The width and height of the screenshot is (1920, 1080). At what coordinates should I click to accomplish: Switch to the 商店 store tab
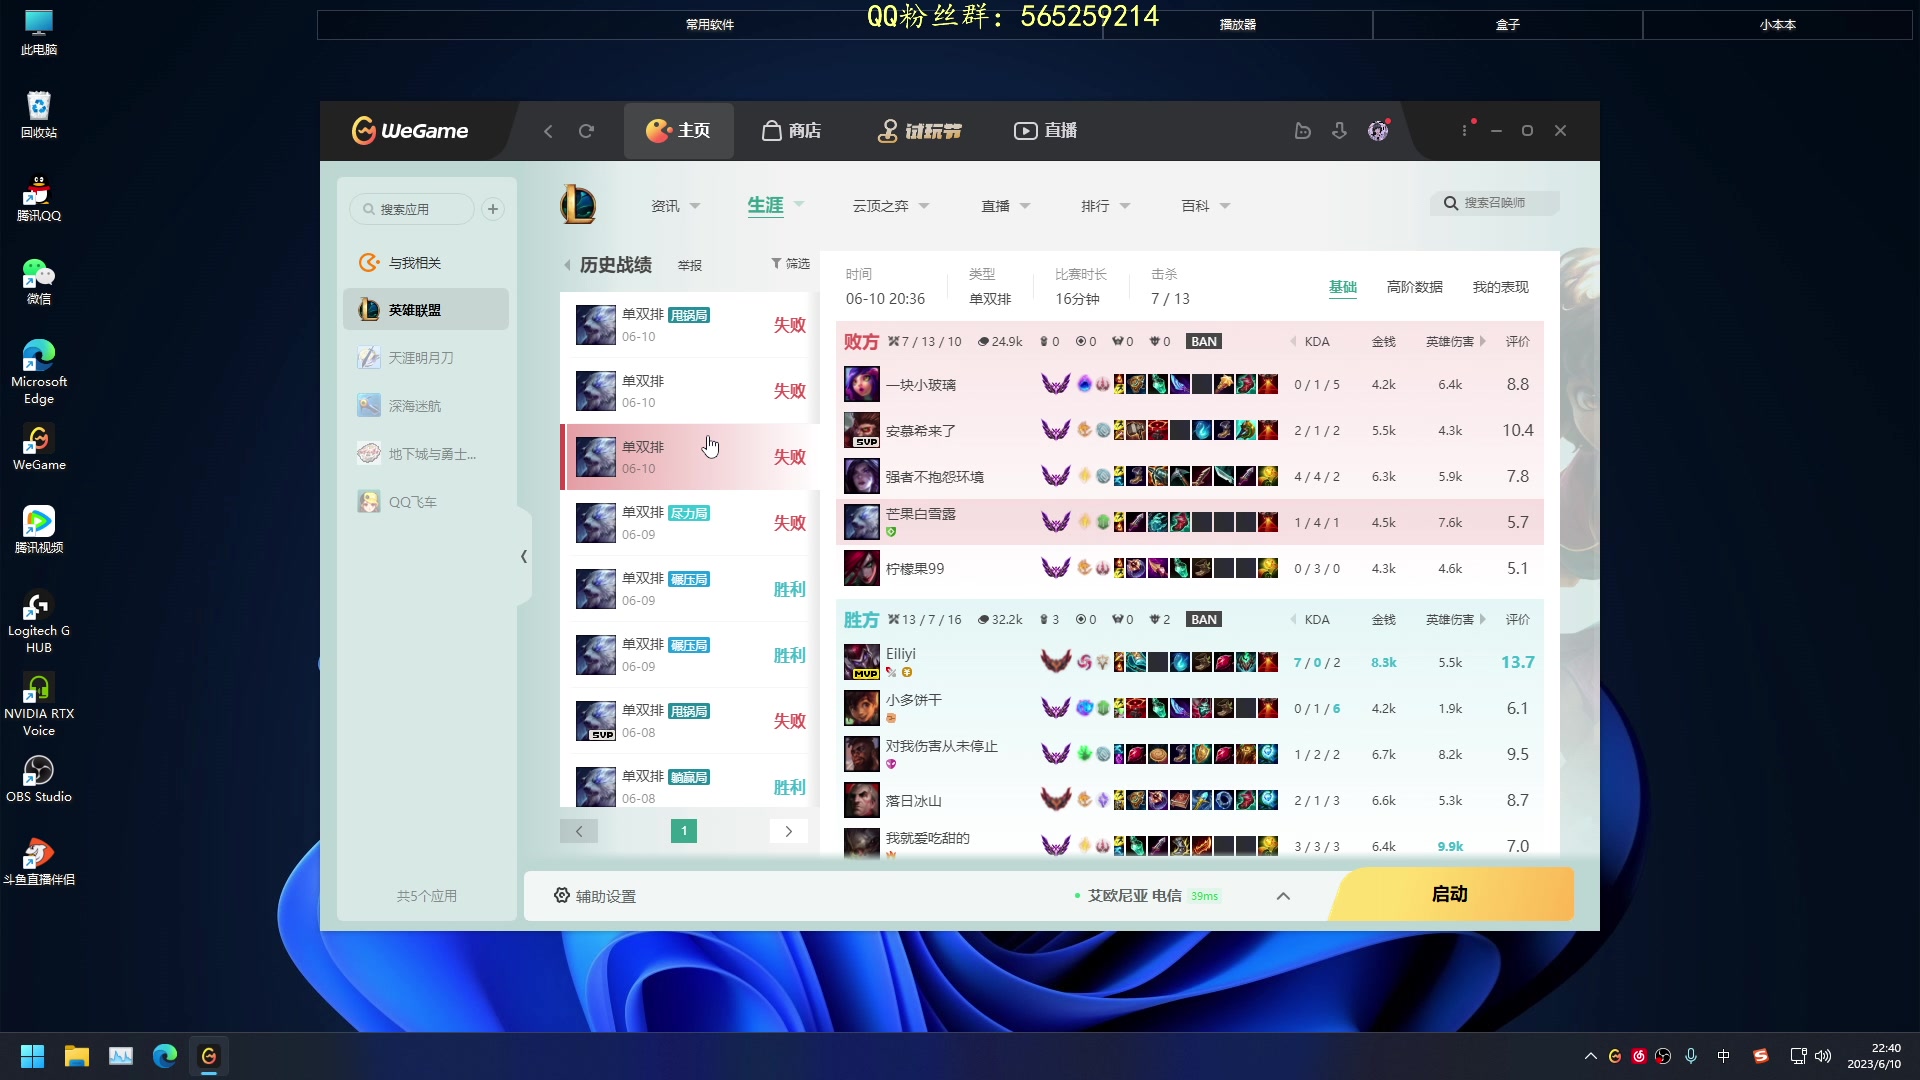[x=791, y=130]
